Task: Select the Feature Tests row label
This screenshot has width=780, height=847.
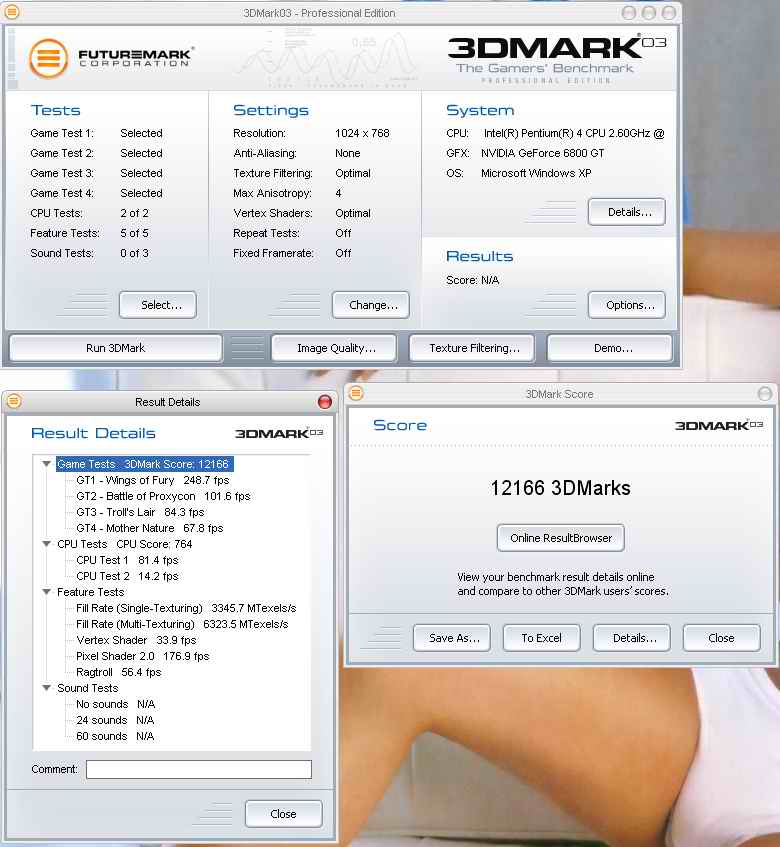Action: (91, 592)
